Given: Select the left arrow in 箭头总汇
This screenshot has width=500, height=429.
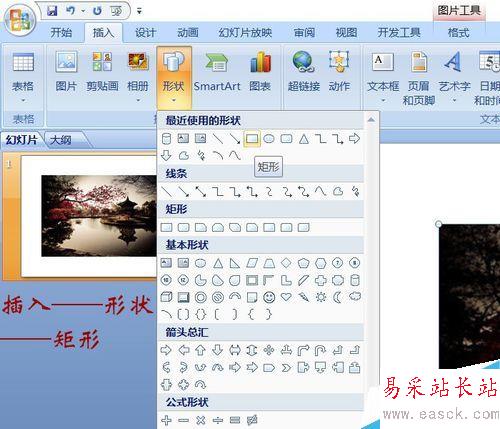Looking at the screenshot, I should (184, 350).
